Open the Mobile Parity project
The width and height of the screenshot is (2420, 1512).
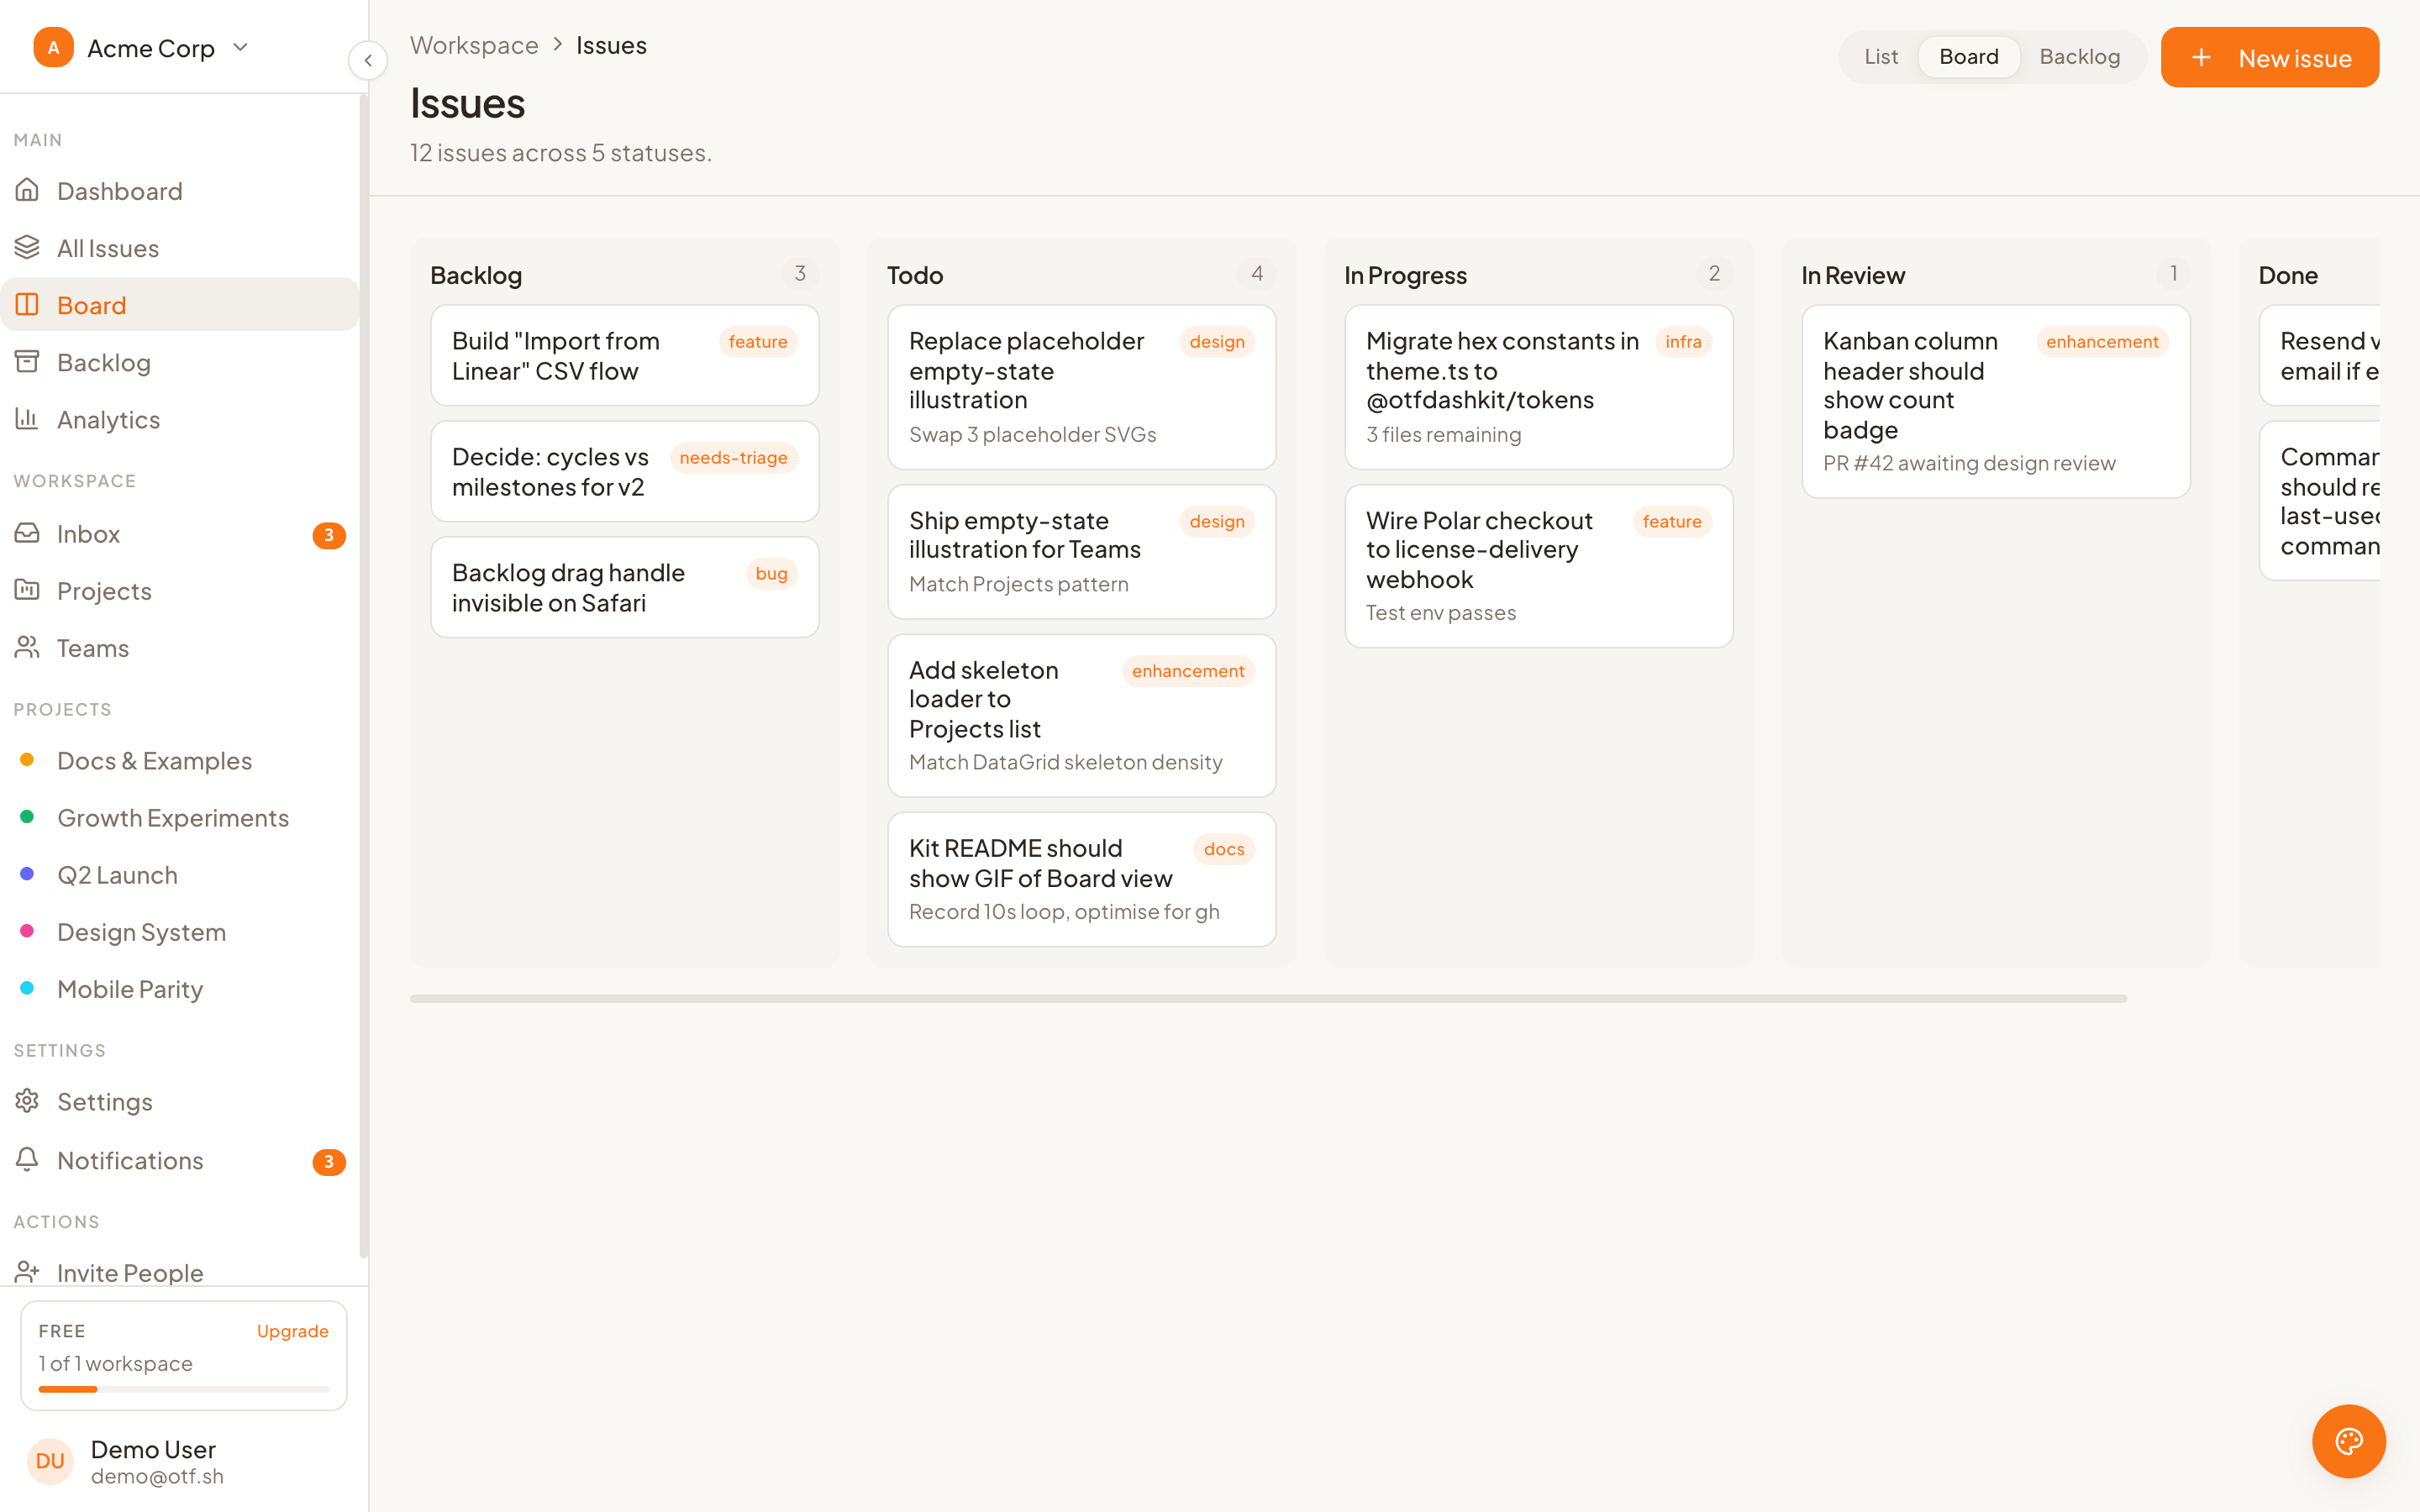pos(180,988)
